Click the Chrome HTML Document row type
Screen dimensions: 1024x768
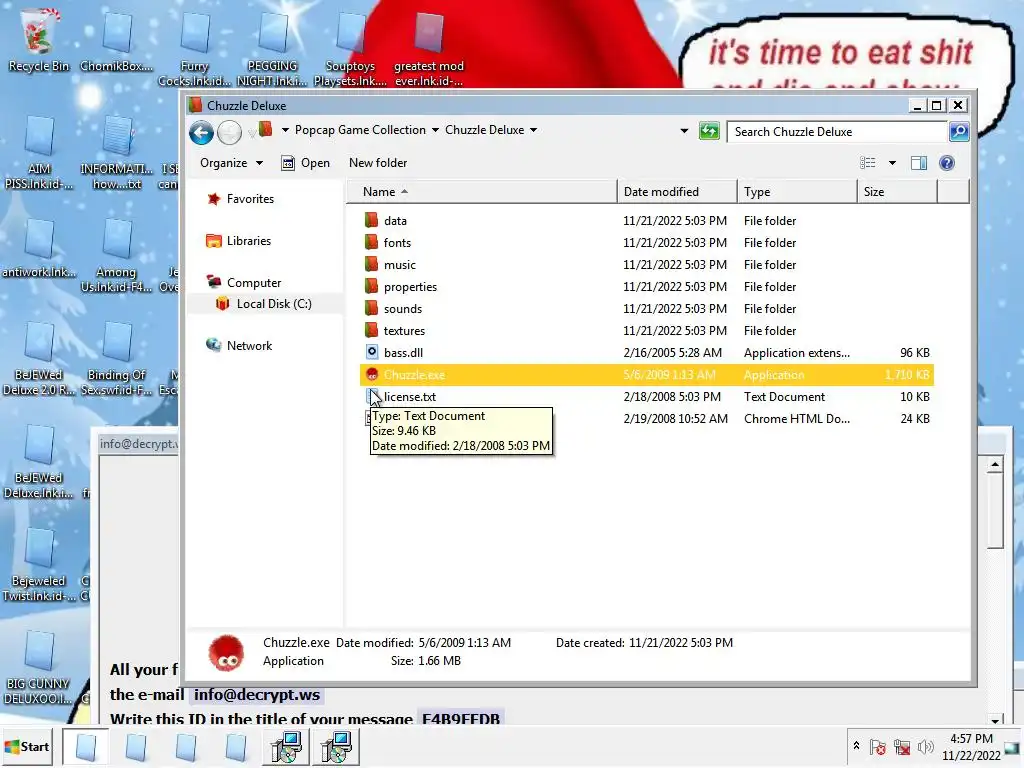coord(797,419)
